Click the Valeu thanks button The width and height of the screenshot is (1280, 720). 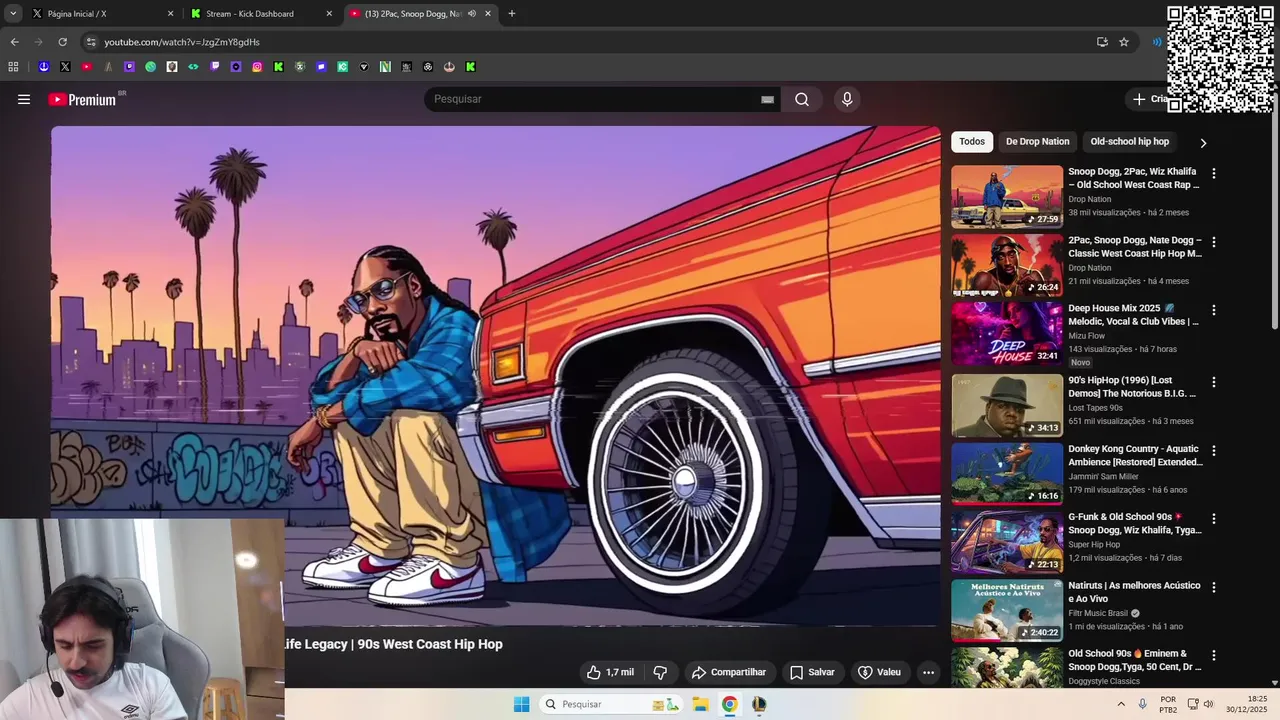(x=879, y=672)
